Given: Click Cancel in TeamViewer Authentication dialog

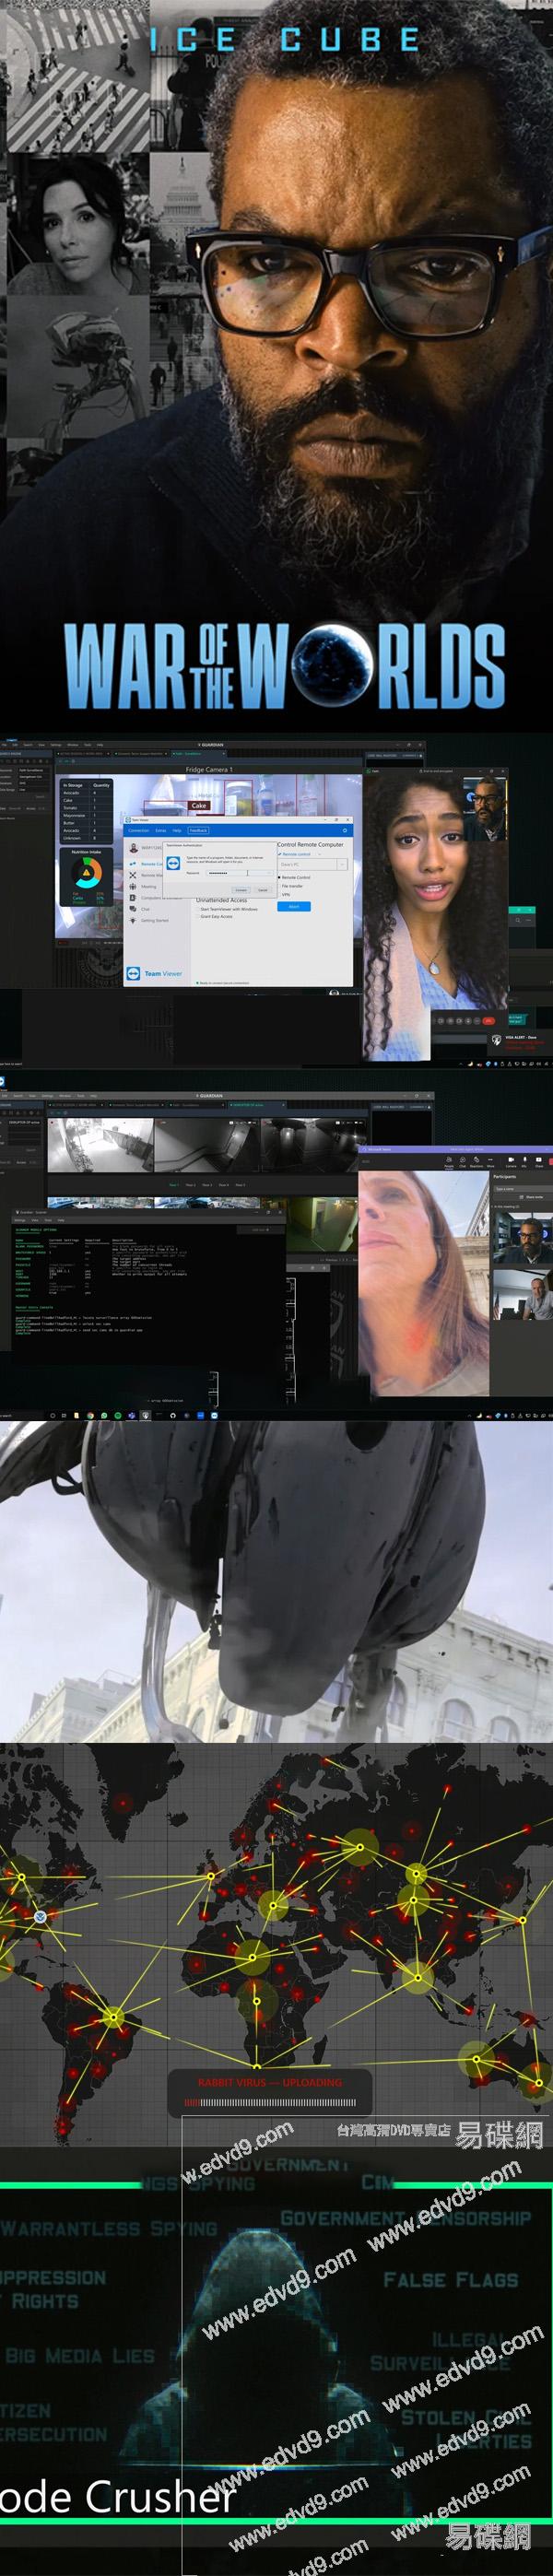Looking at the screenshot, I should (x=262, y=889).
